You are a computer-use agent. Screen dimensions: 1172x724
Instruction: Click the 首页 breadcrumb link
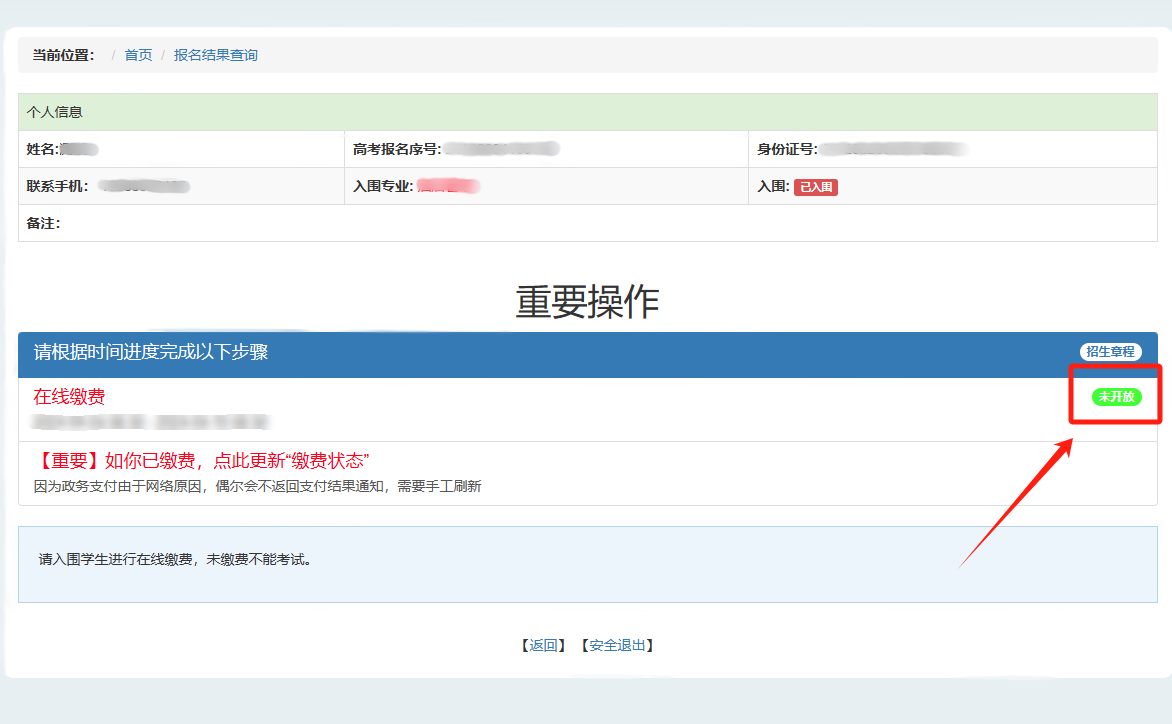(138, 55)
